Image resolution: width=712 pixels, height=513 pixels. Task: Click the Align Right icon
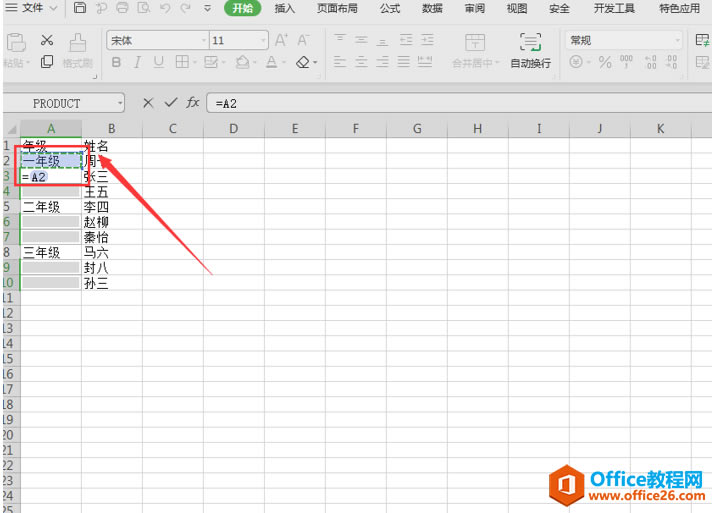[x=382, y=62]
